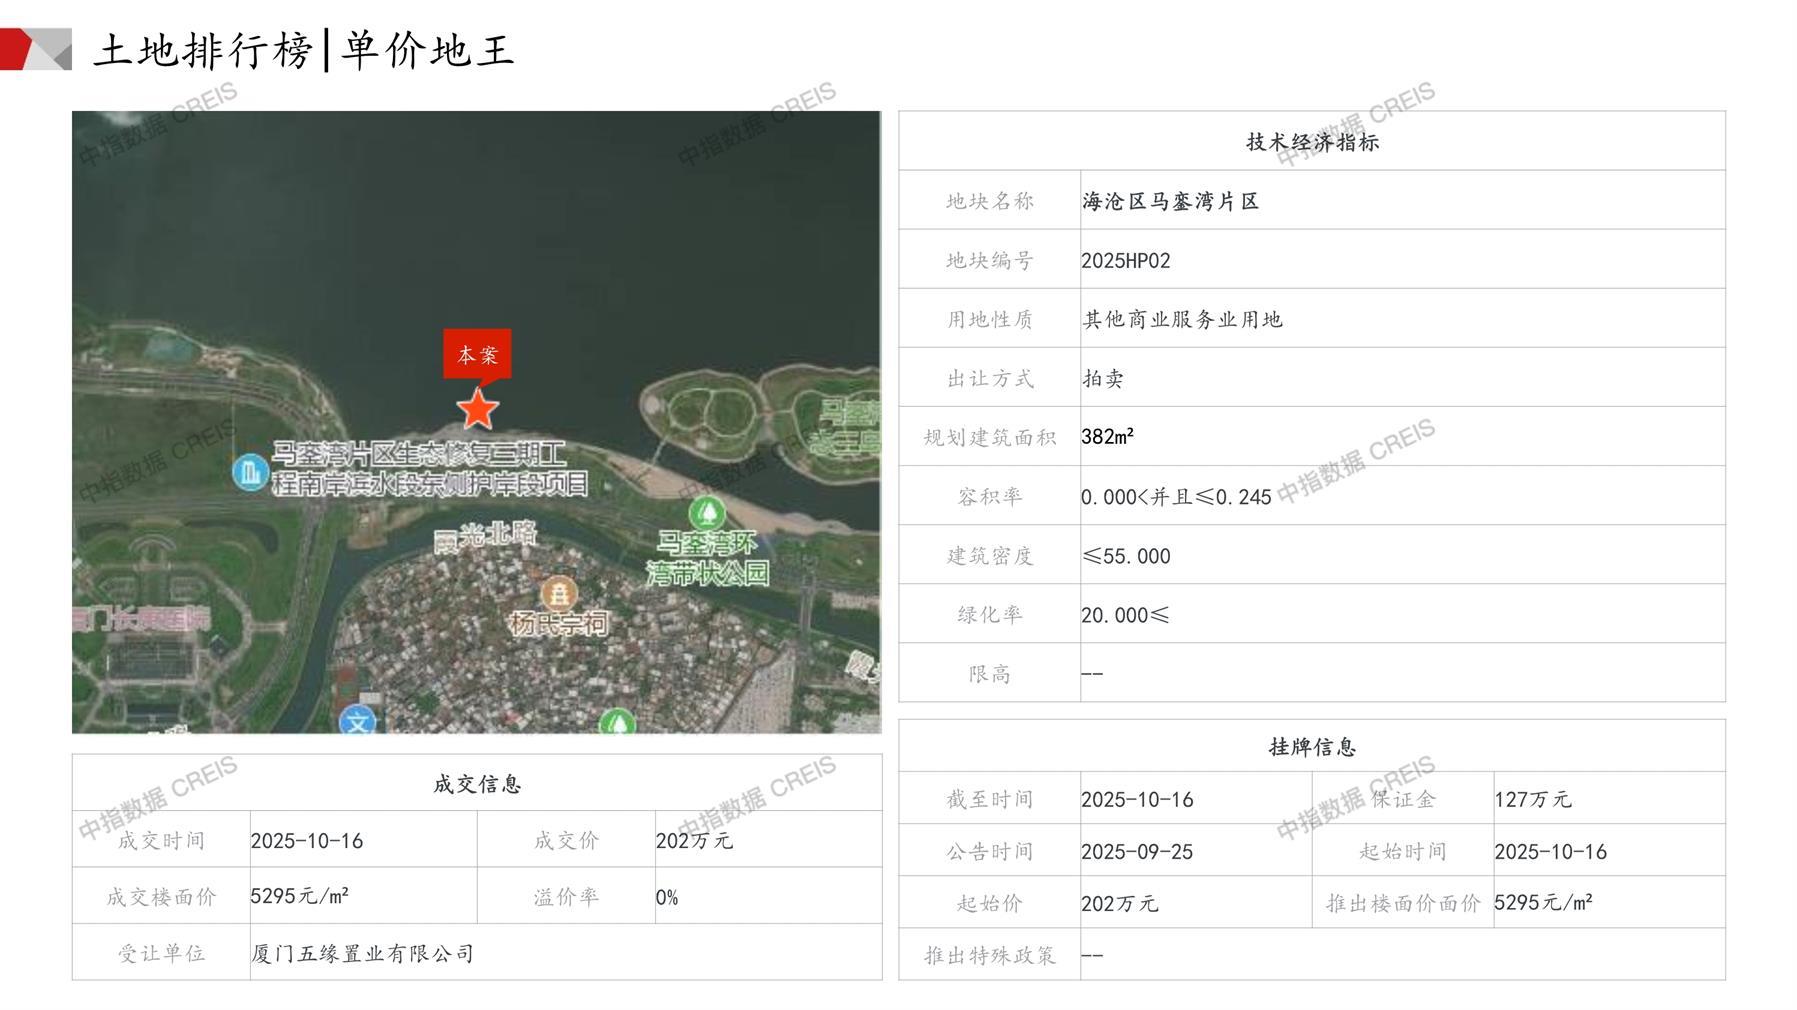This screenshot has width=1797, height=1010.
Task: Click the red 本案 callout label
Action: click(477, 354)
